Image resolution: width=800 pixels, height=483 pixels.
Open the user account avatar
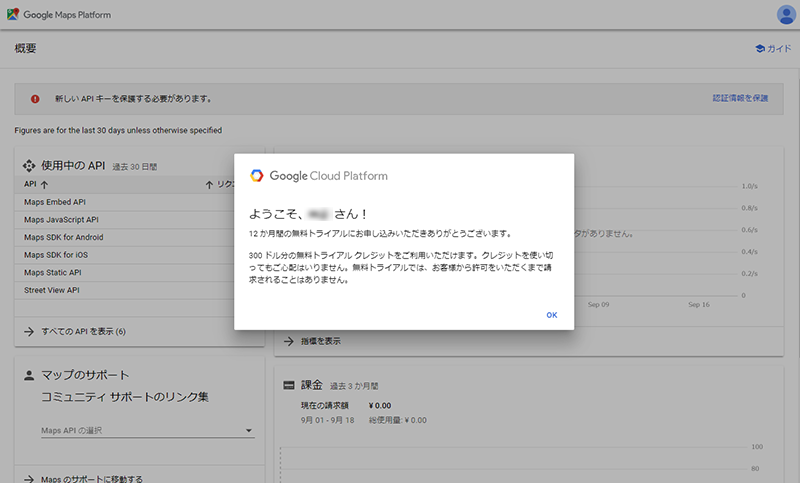click(786, 15)
